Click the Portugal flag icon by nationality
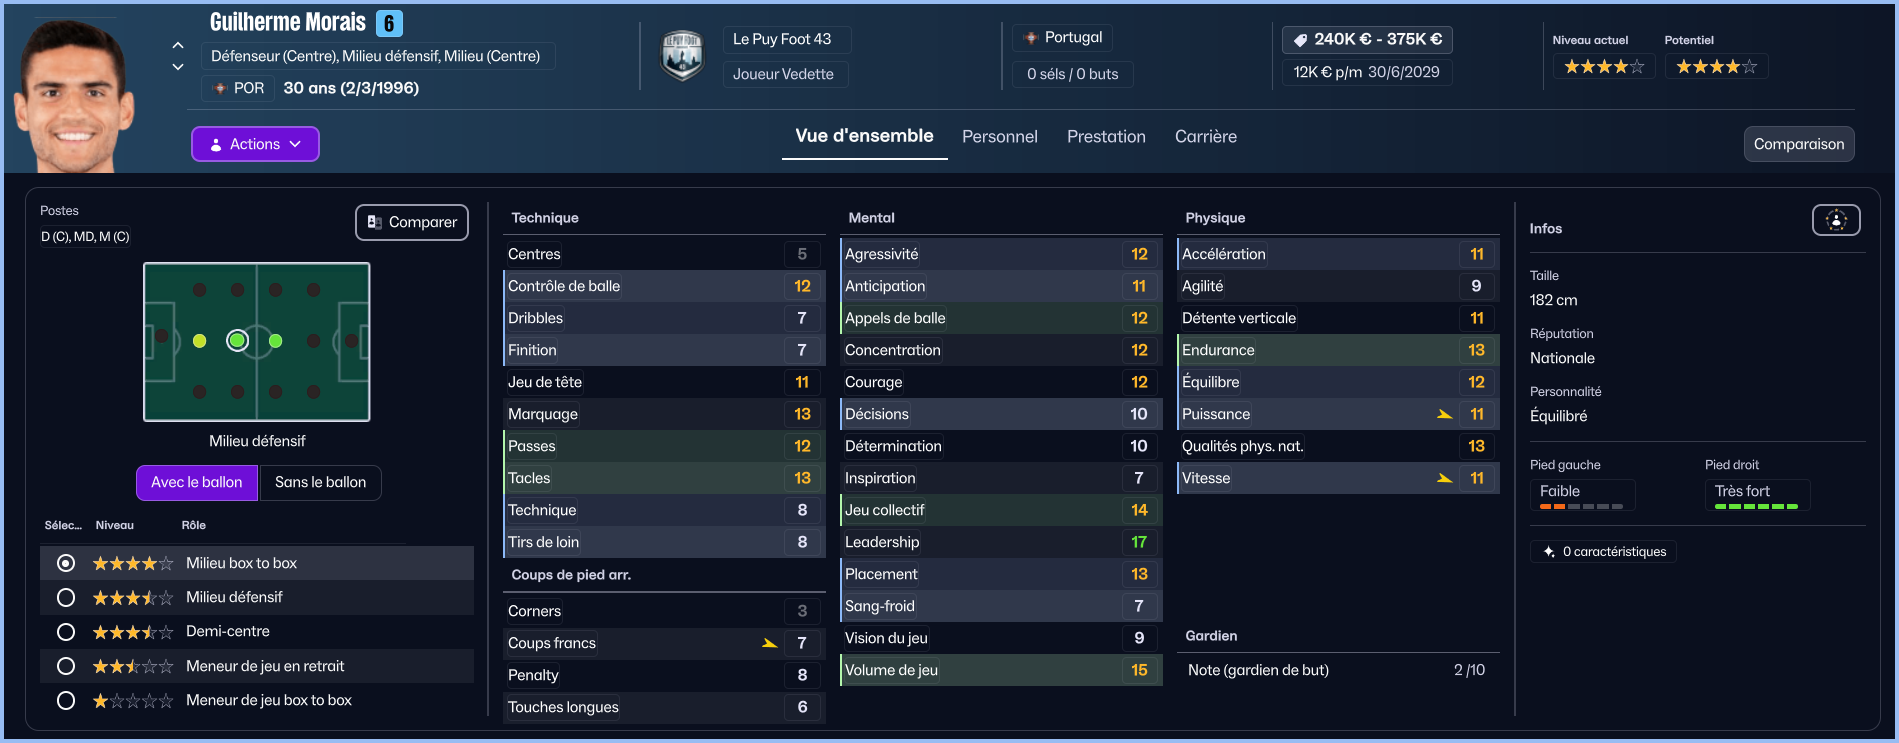The width and height of the screenshot is (1899, 743). click(1031, 38)
